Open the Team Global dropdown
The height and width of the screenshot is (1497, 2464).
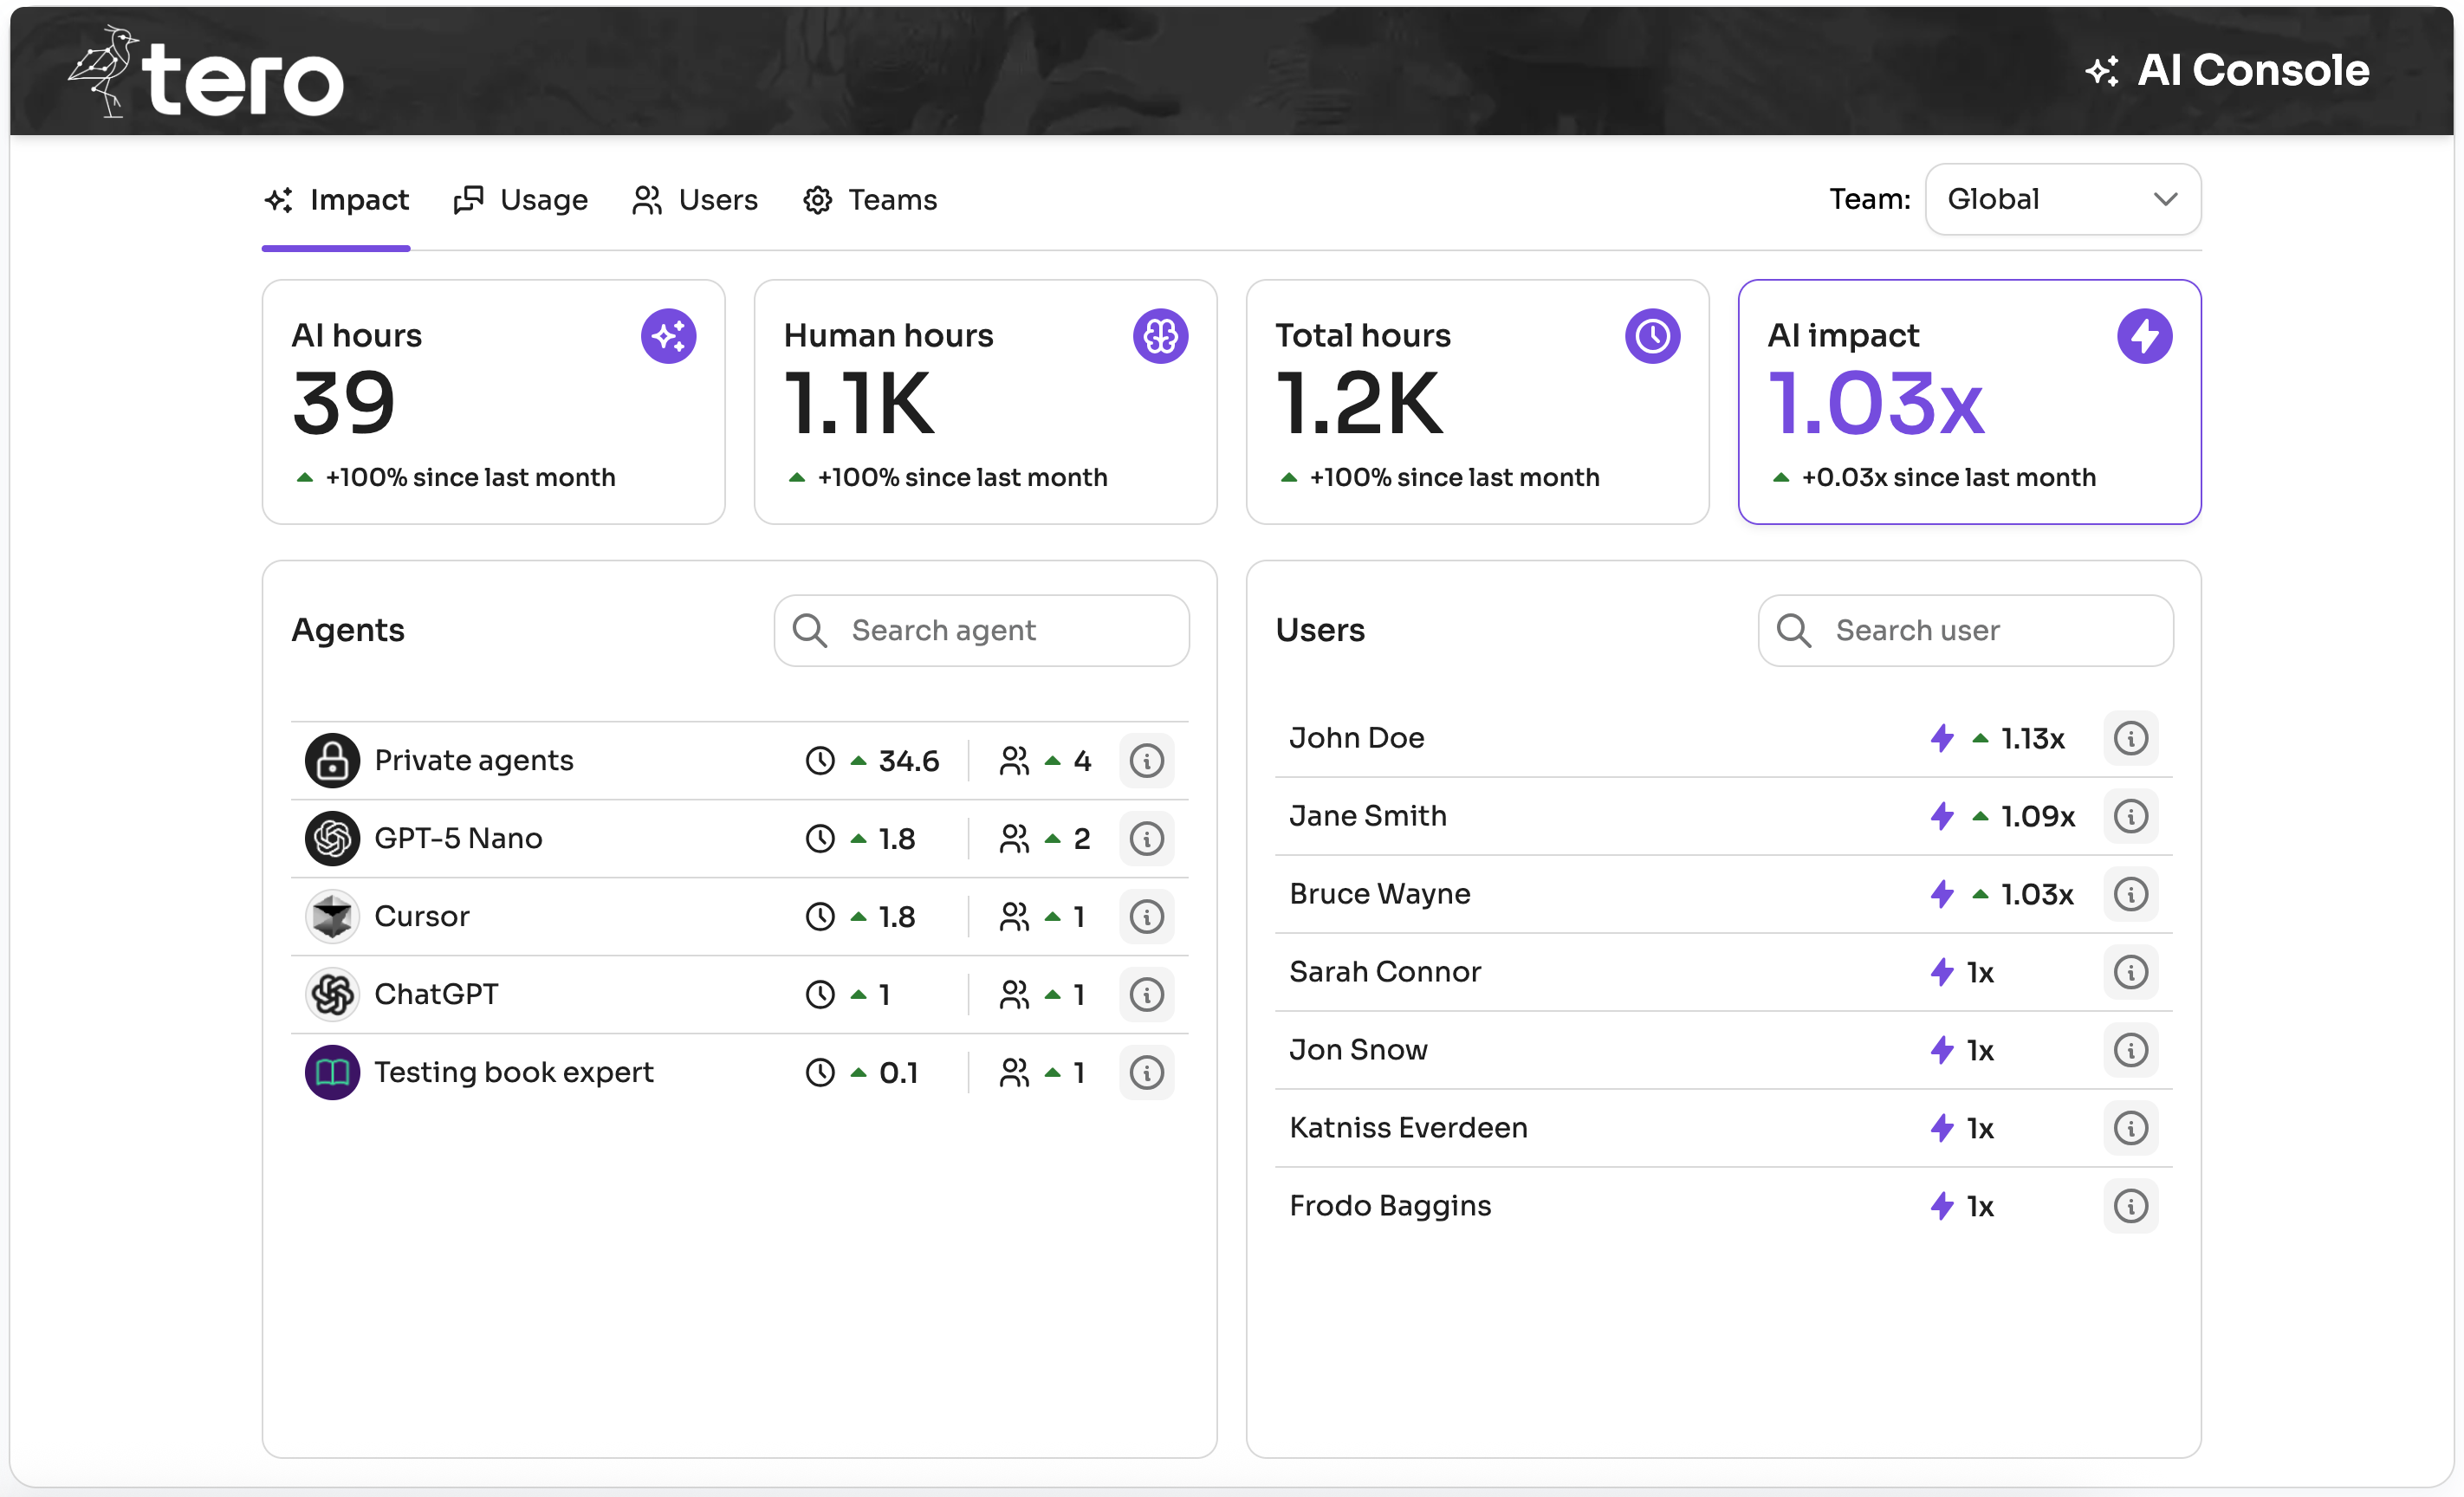[2062, 200]
